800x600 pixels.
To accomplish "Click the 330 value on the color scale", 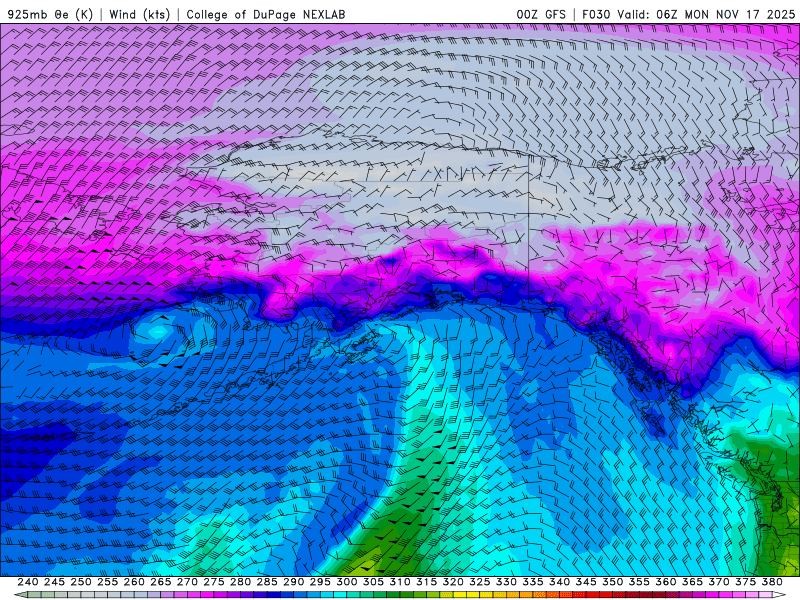I will point(506,582).
